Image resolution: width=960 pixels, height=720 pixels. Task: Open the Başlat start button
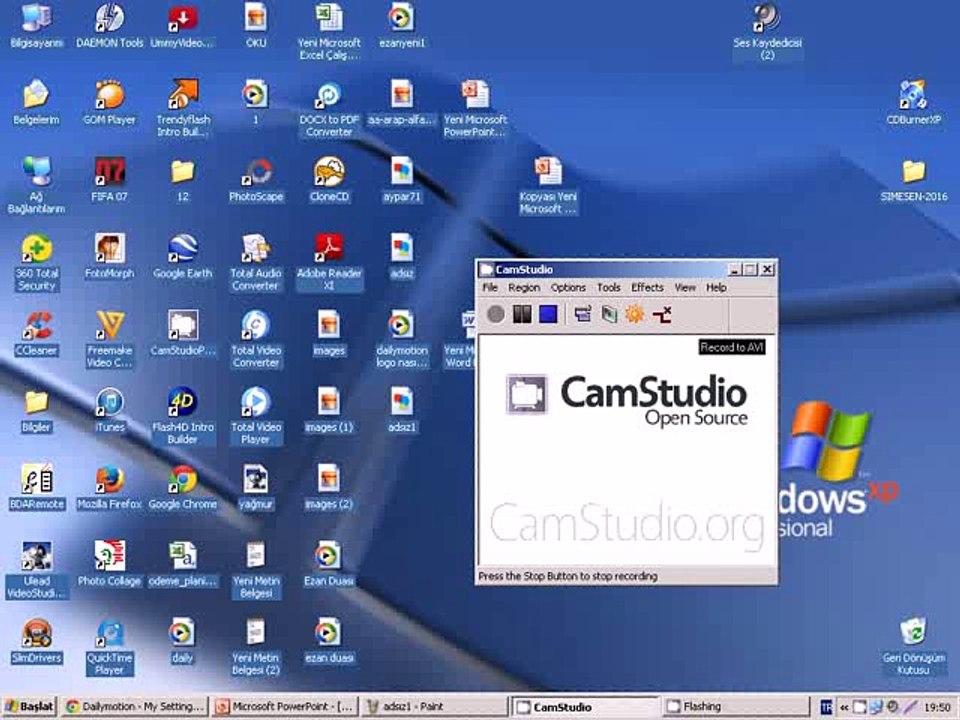click(29, 707)
